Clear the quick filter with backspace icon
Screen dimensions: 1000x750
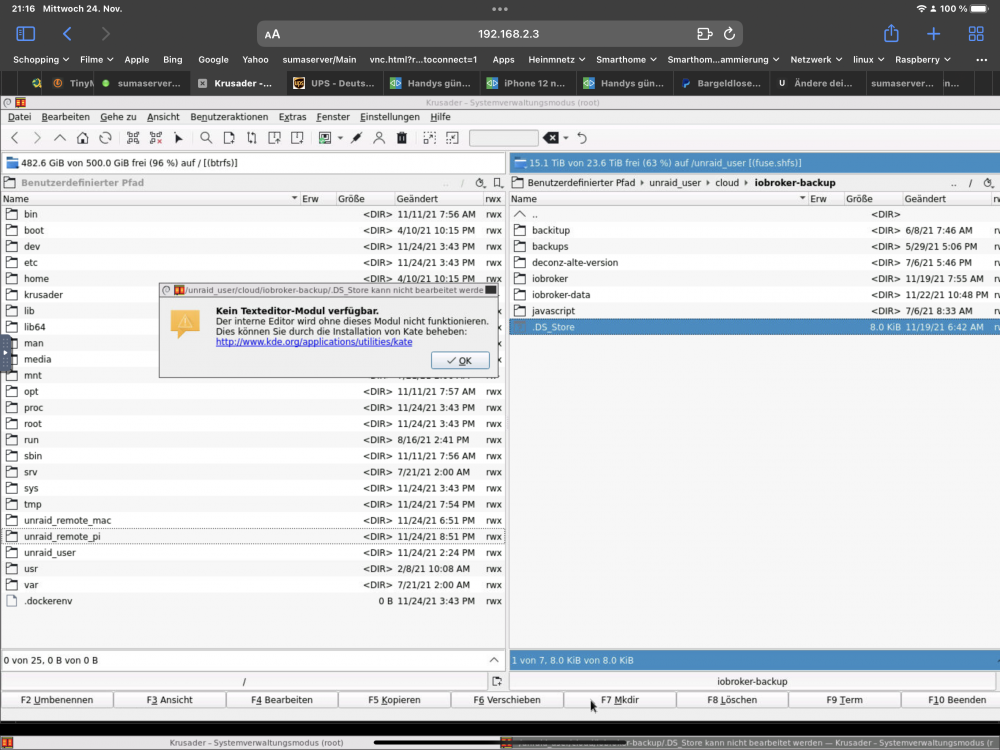tap(551, 138)
